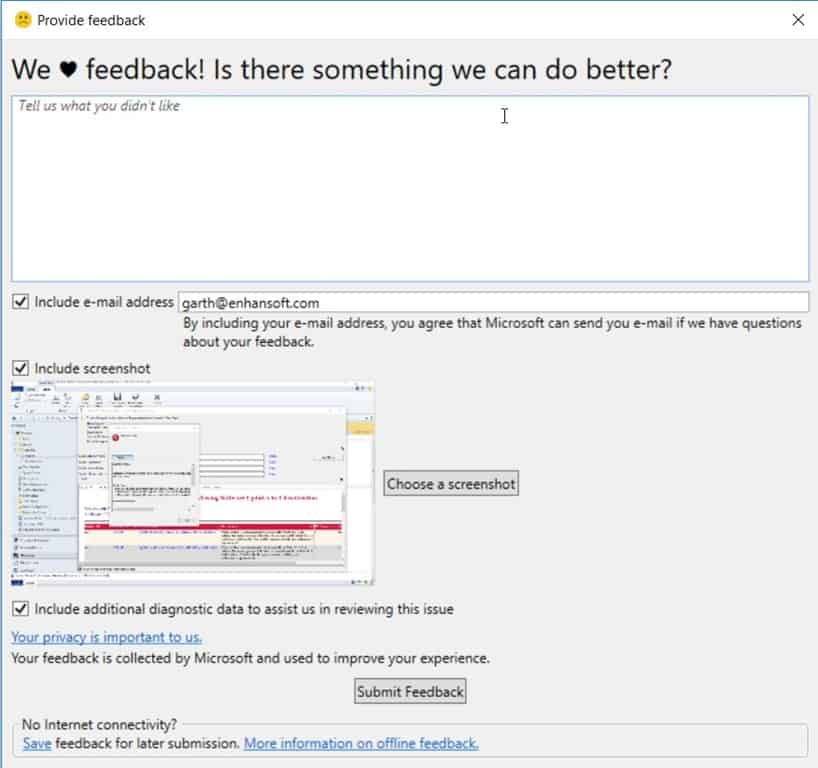Click inside the 'Tell us what you didn't like' box
818x768 pixels.
pyautogui.click(x=410, y=188)
